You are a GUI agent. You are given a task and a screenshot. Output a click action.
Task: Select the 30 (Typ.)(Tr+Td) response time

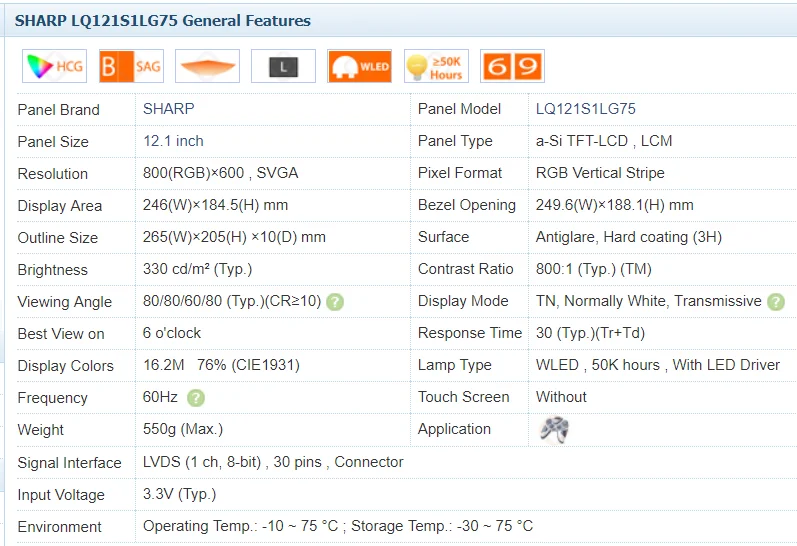tap(590, 333)
